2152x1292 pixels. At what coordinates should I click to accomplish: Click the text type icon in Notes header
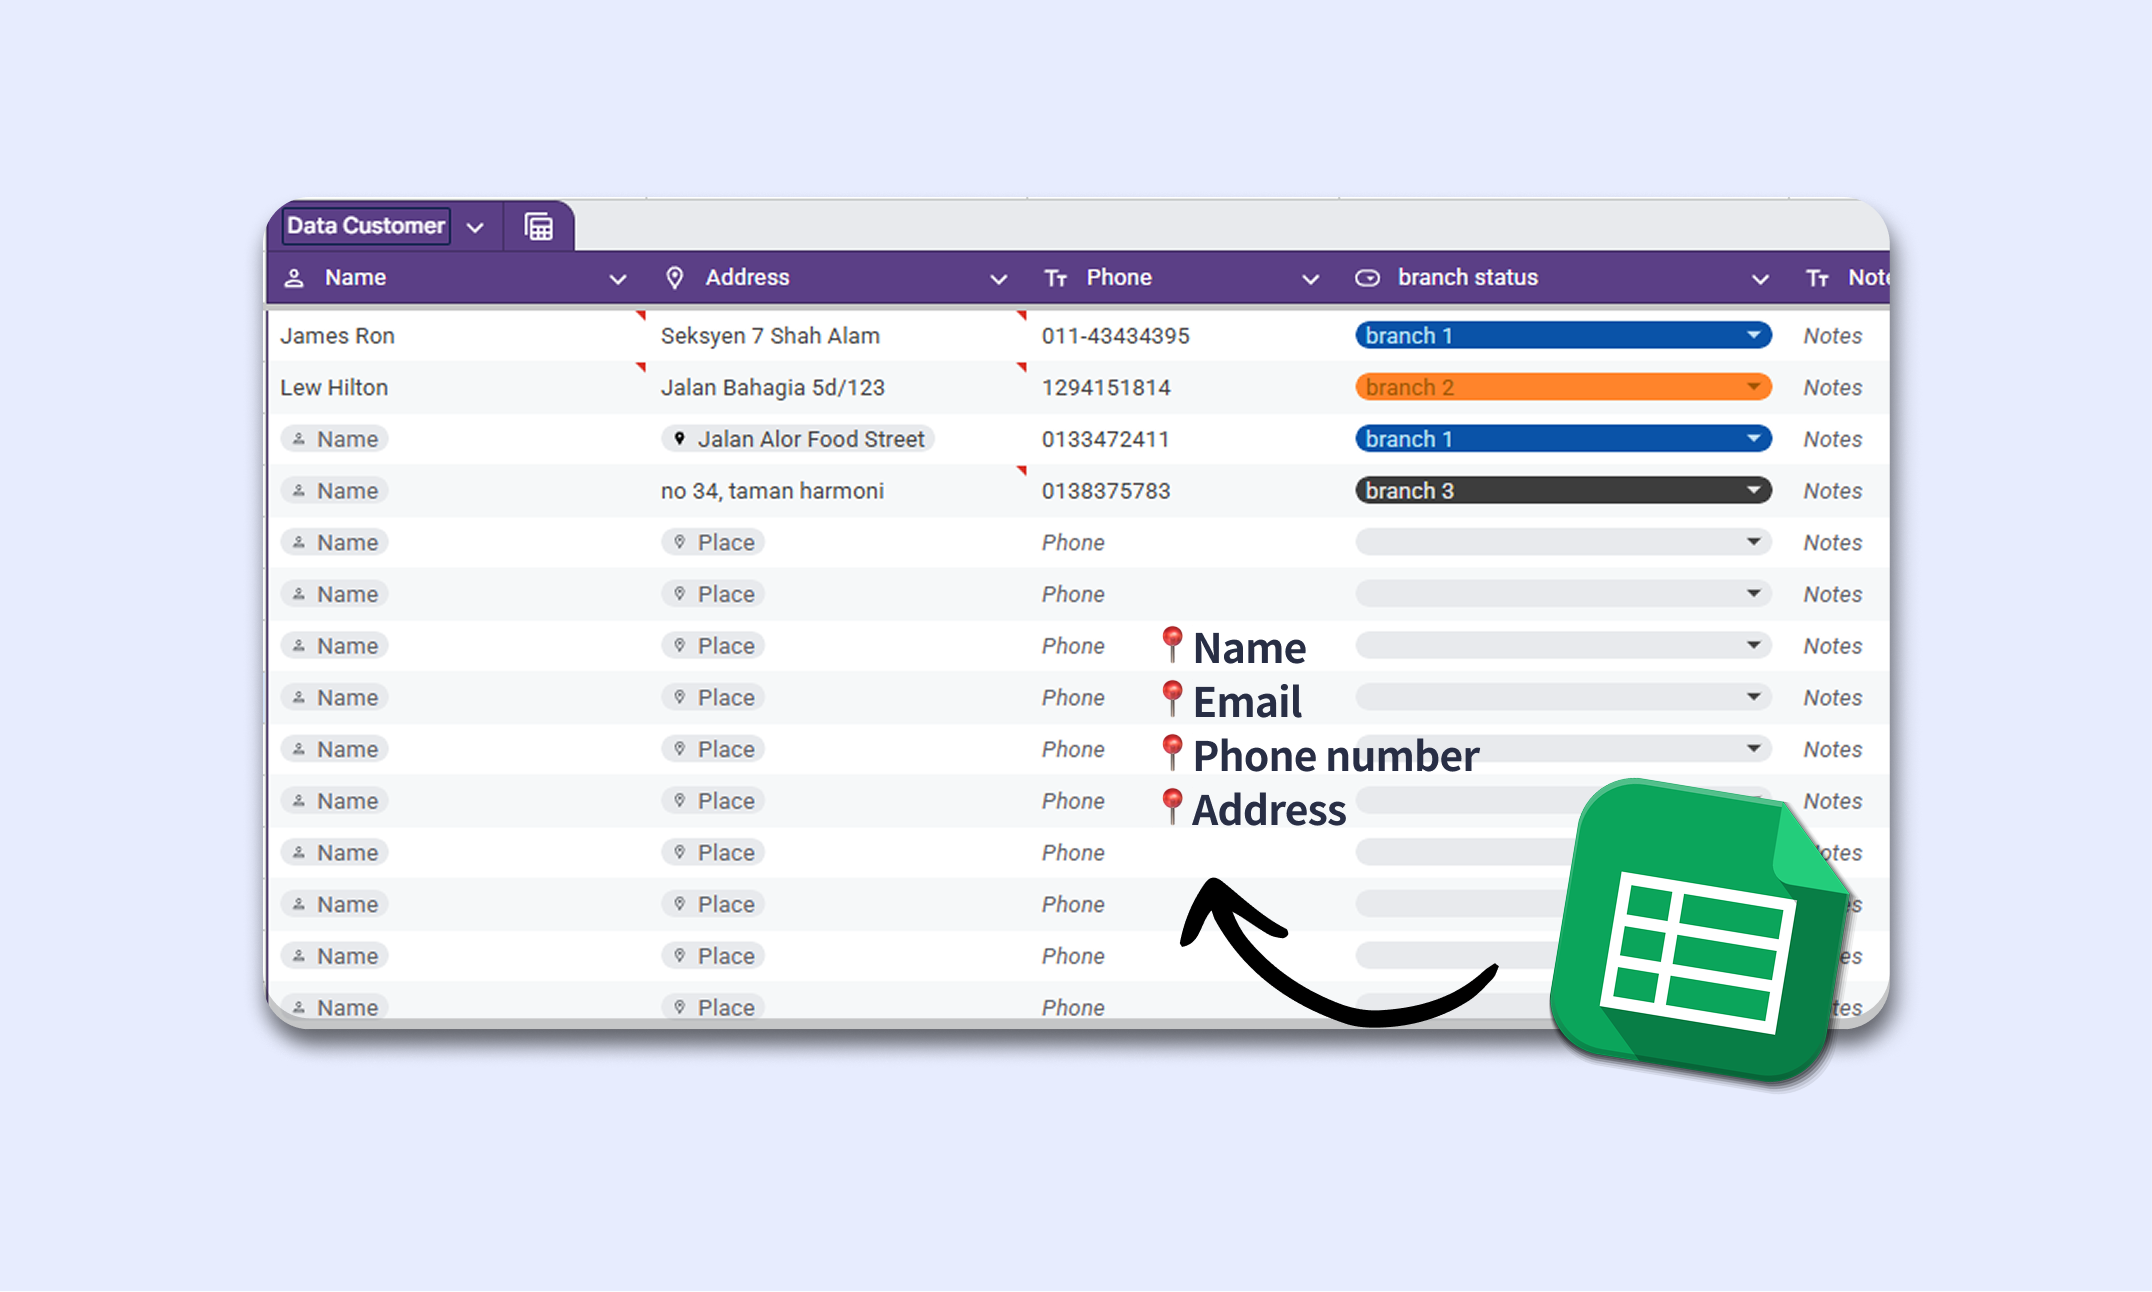coord(1817,279)
